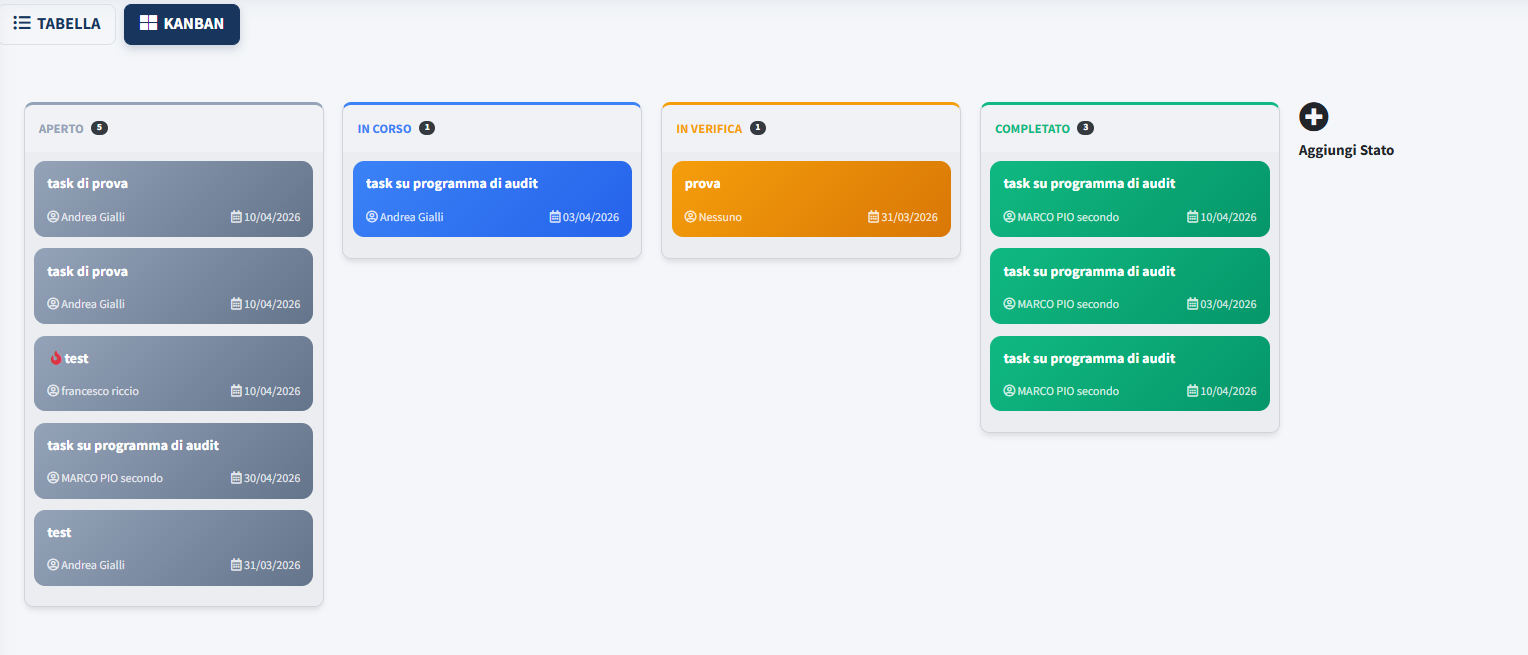
Task: Open the Completato task dated 03/04/2026
Action: click(x=1129, y=285)
